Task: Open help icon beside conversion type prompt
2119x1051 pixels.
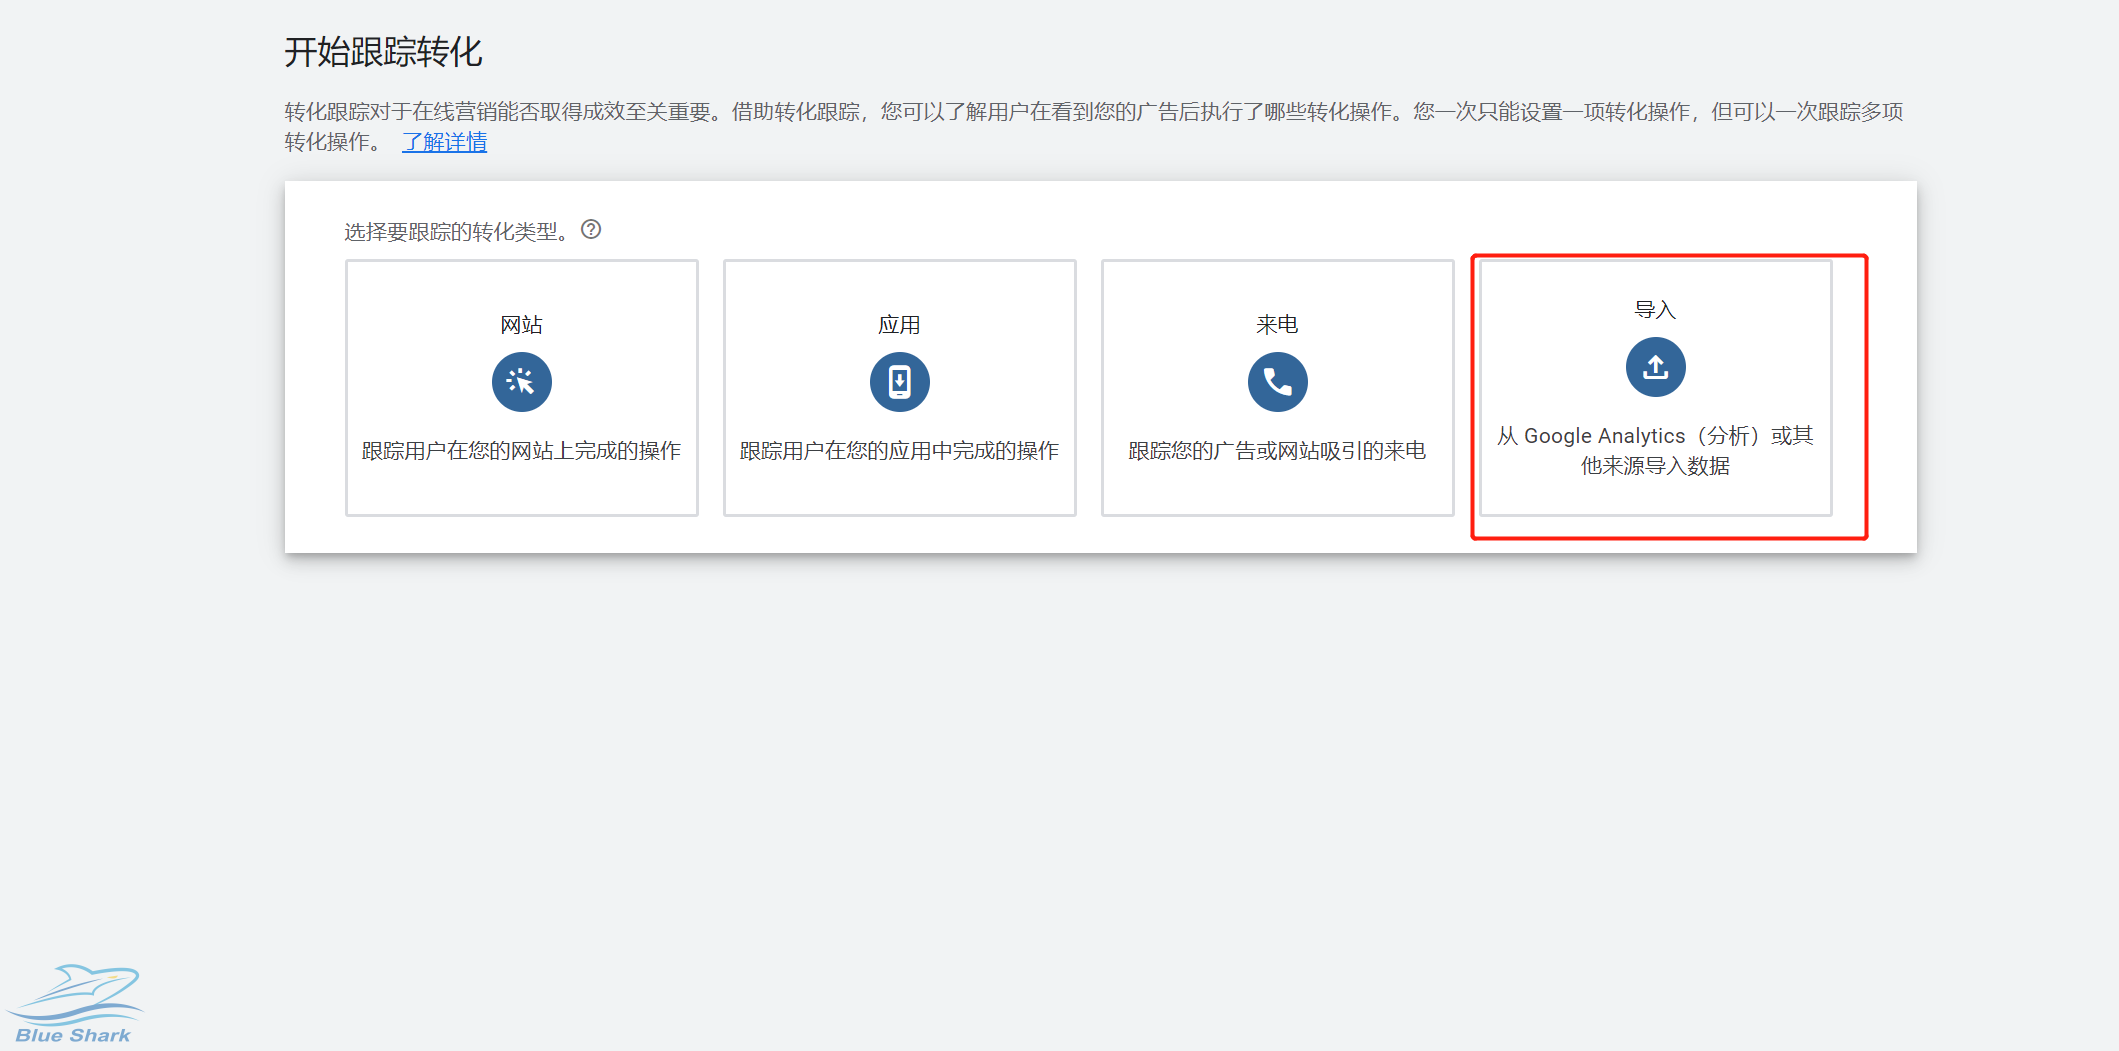Action: tap(591, 230)
